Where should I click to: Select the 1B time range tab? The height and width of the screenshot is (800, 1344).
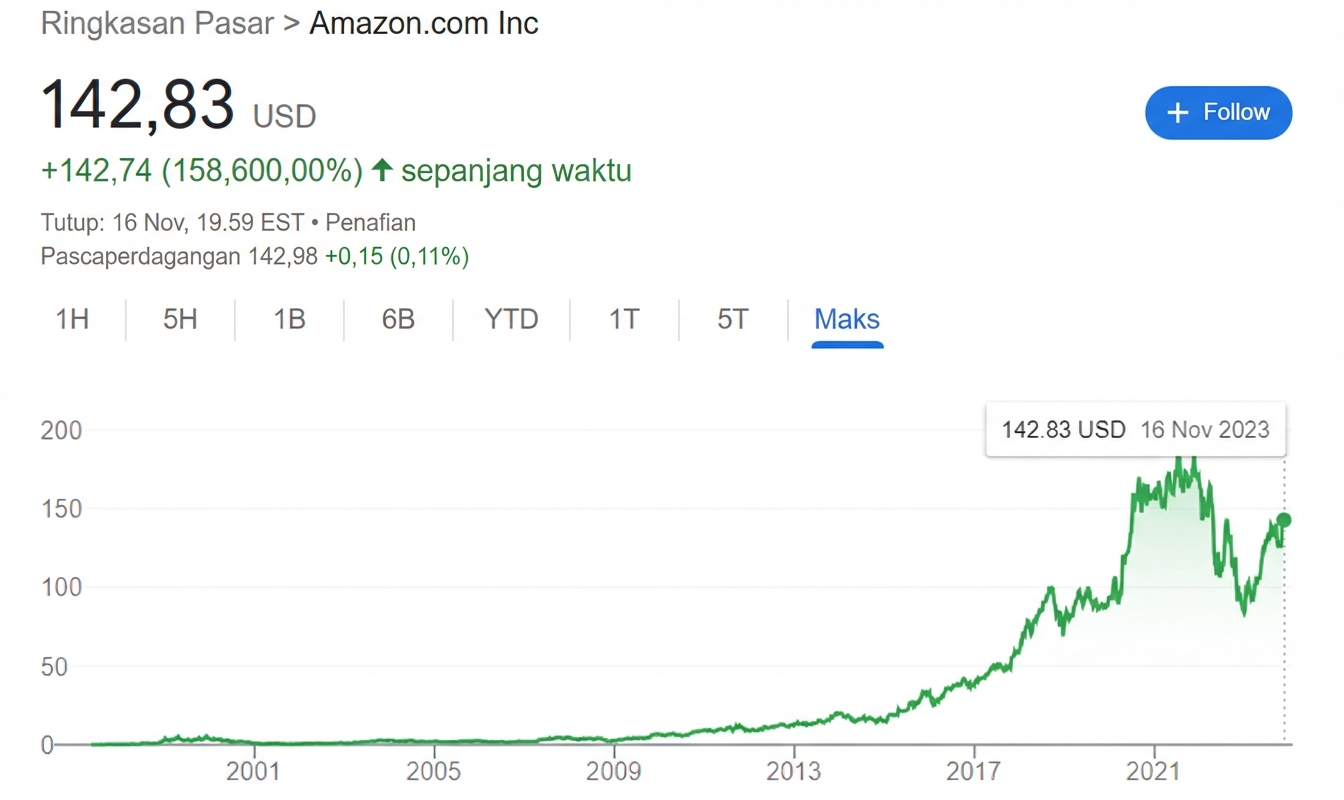[x=288, y=319]
